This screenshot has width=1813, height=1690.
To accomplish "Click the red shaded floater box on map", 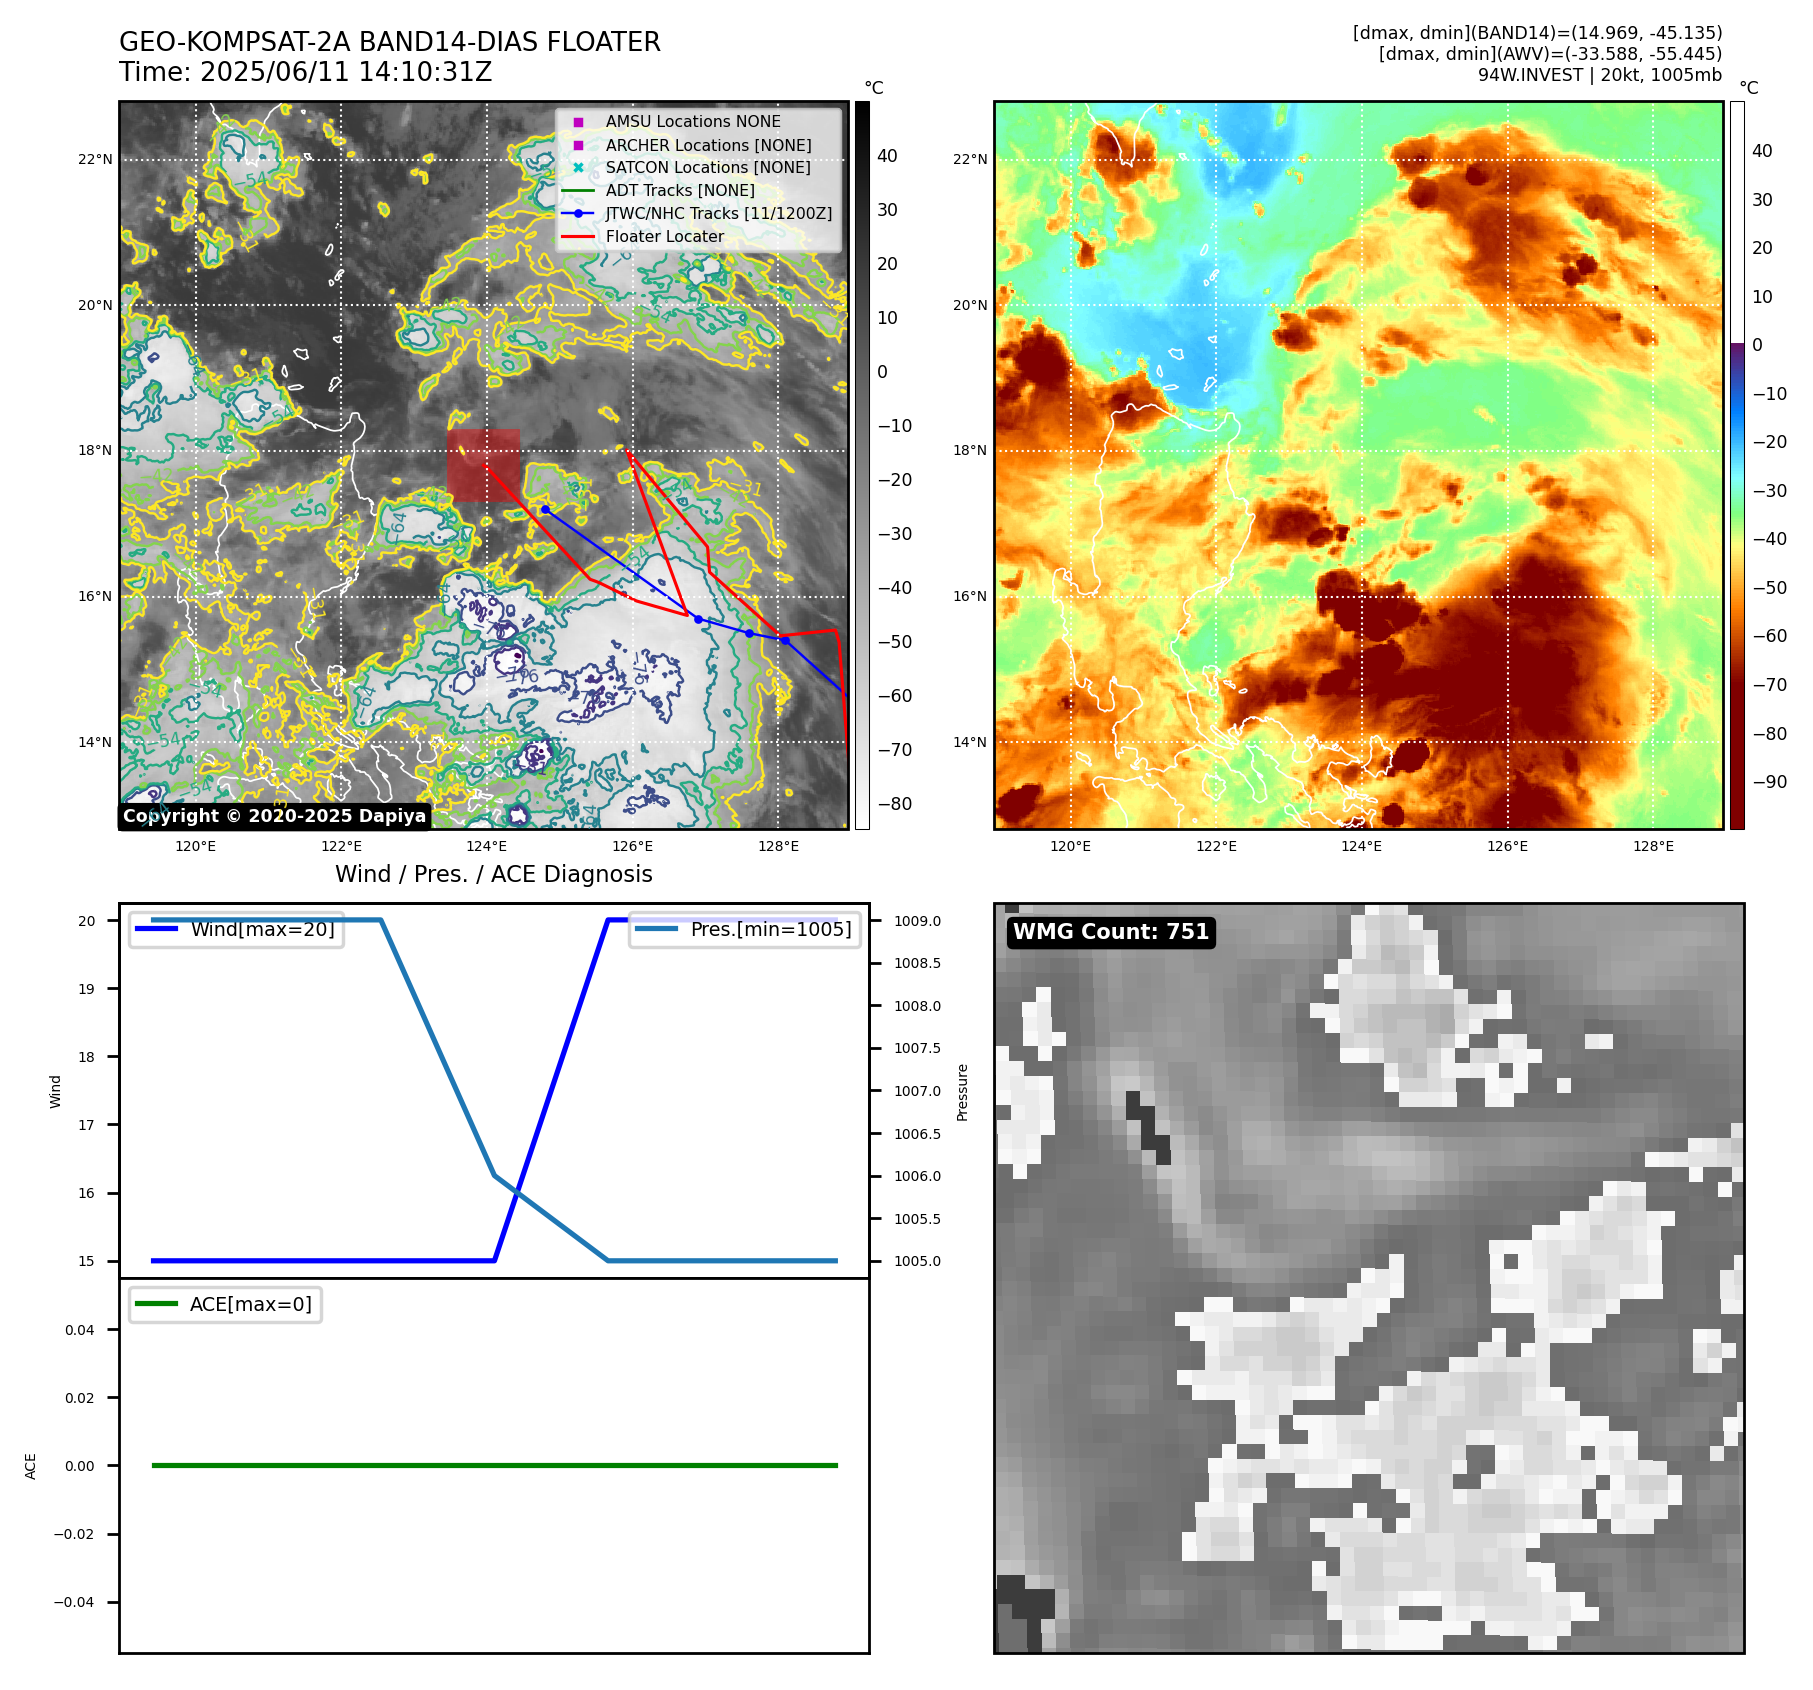I will (x=484, y=465).
